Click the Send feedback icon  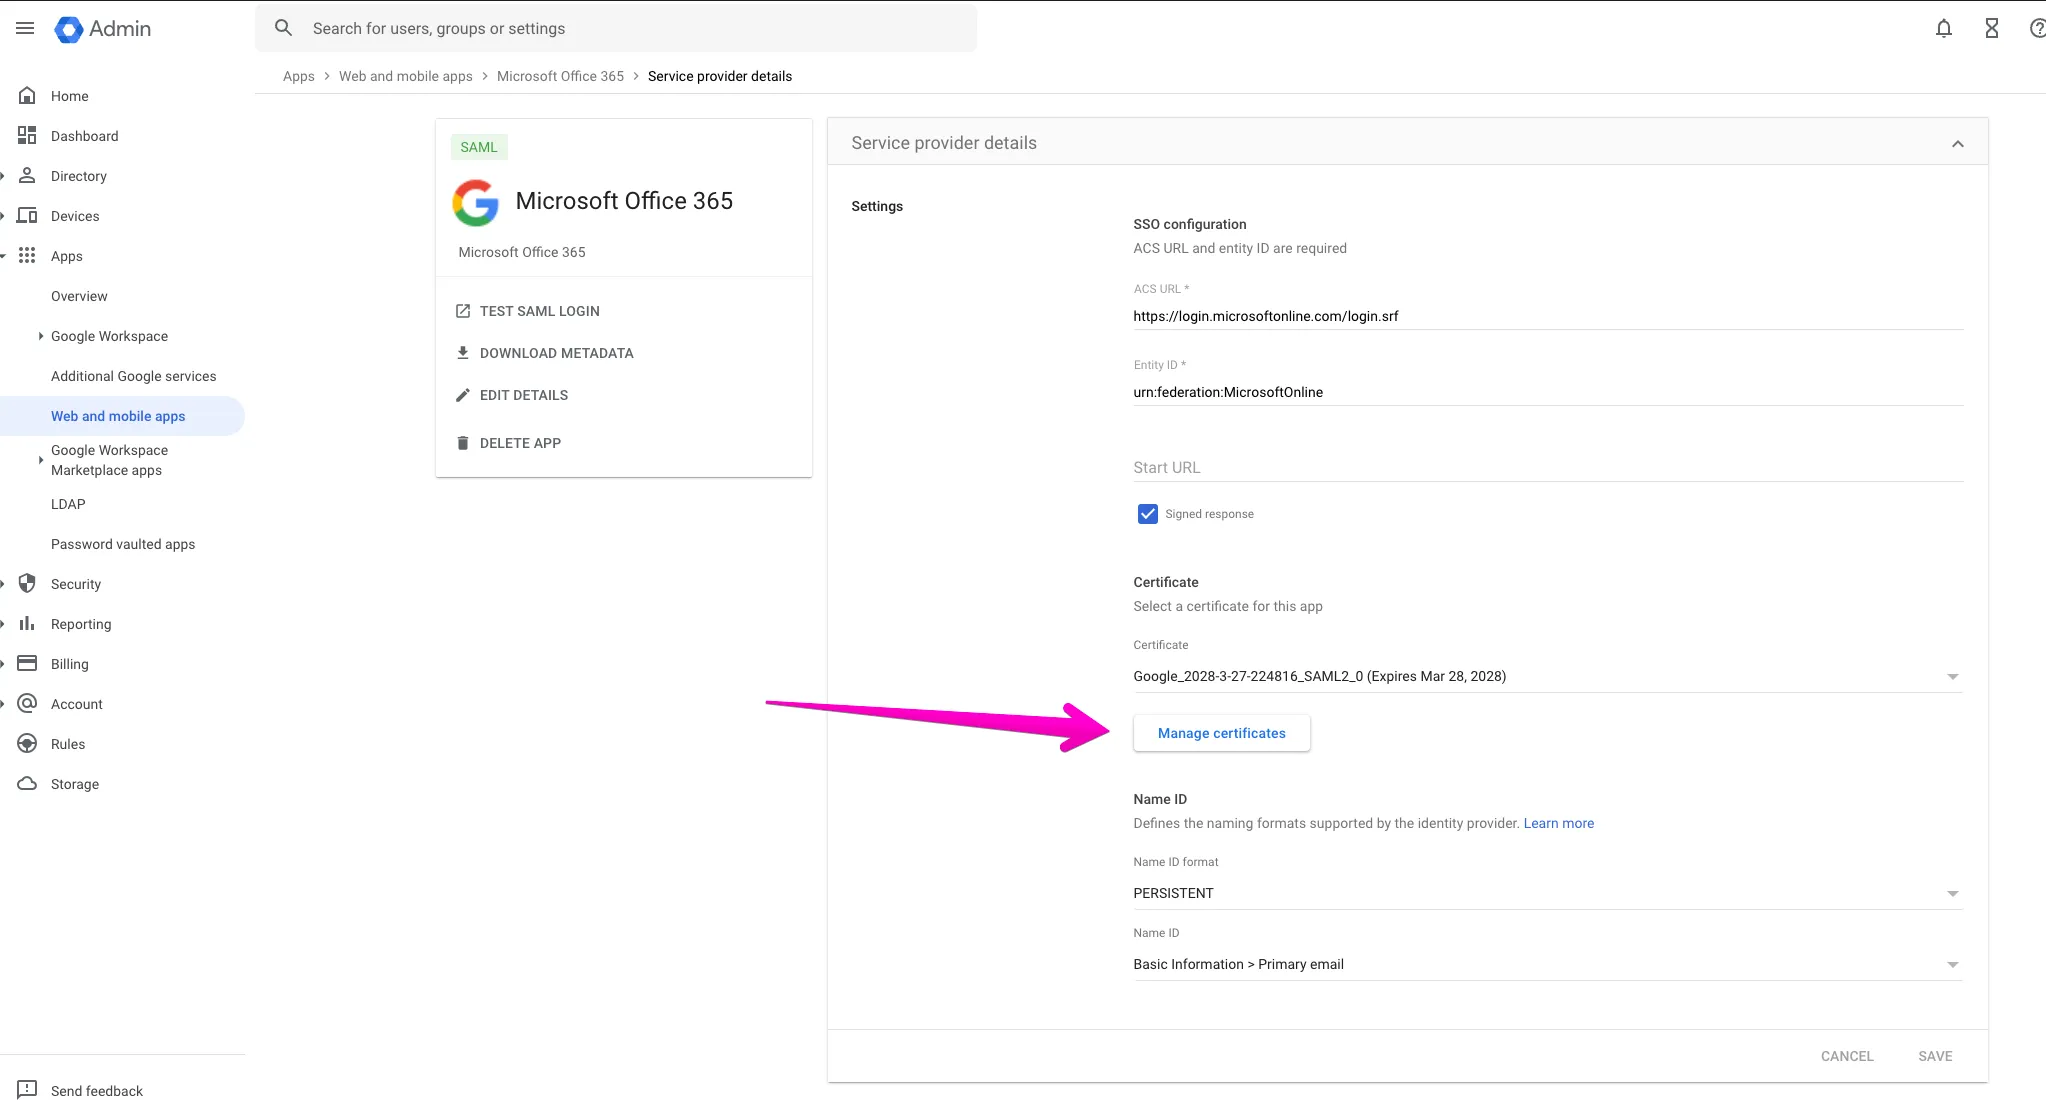[27, 1089]
